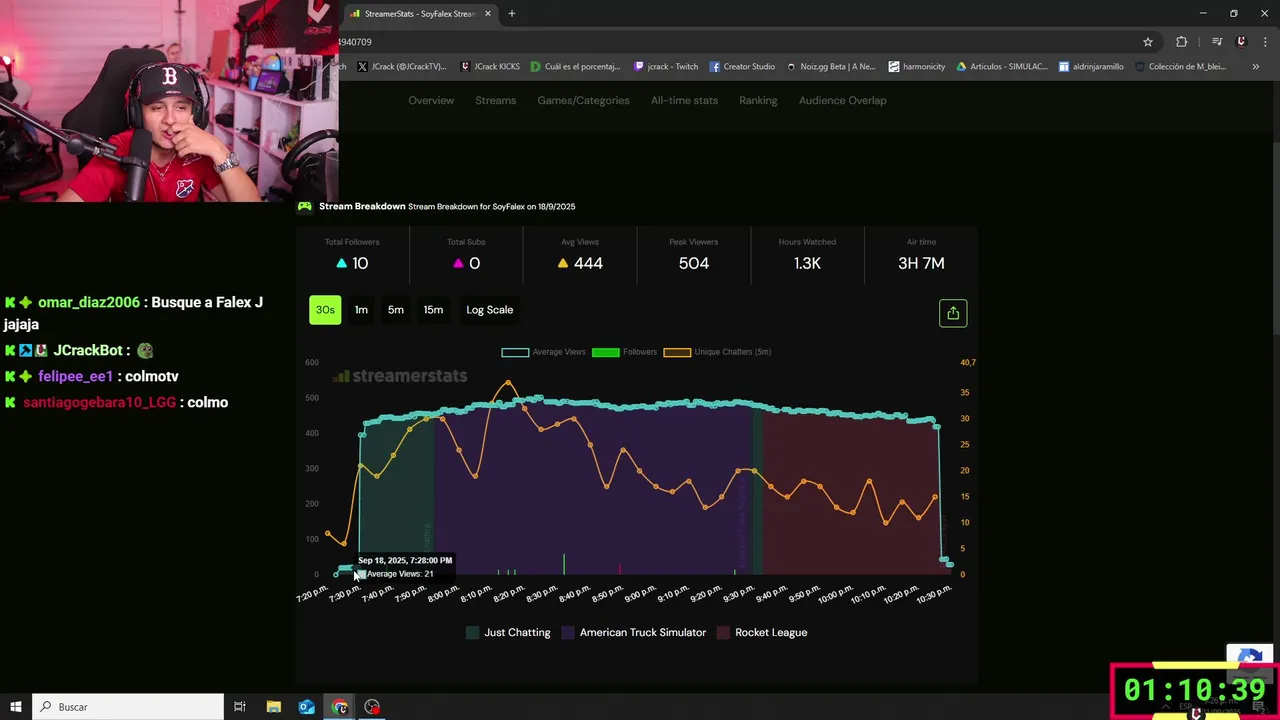Select the 1m chart interval
The width and height of the screenshot is (1280, 720).
point(361,310)
